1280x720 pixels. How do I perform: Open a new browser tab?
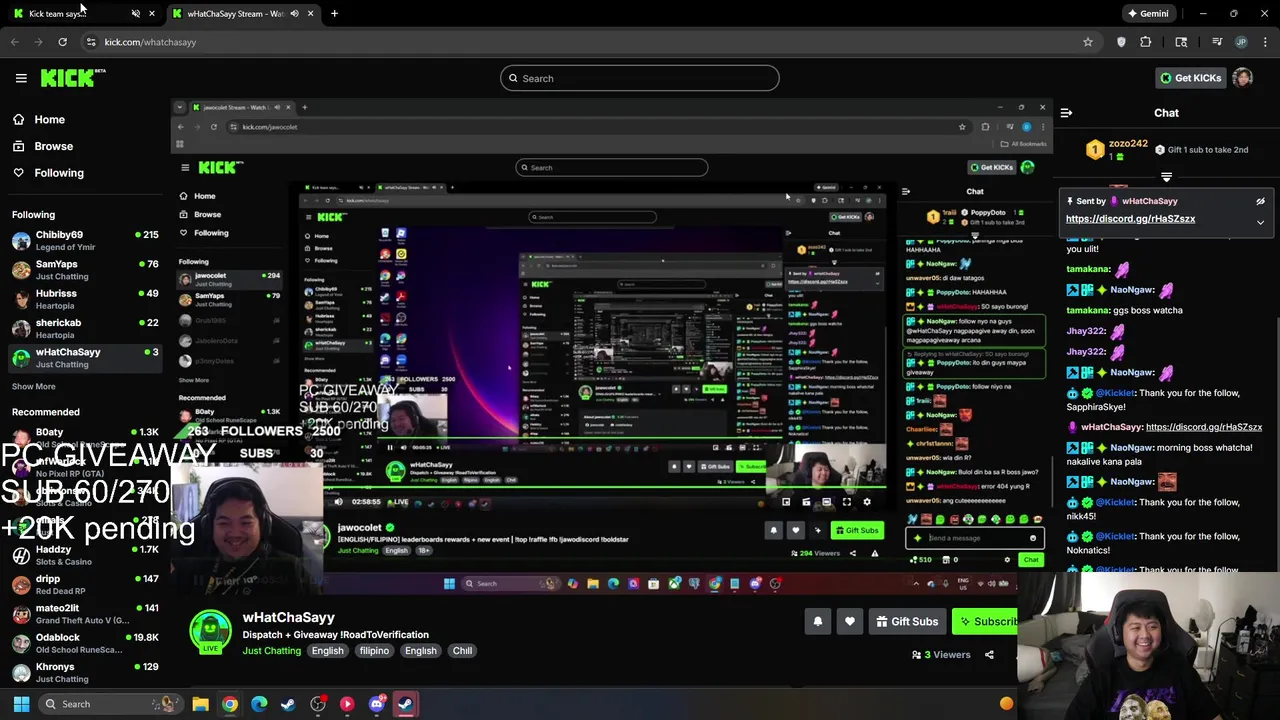click(334, 14)
